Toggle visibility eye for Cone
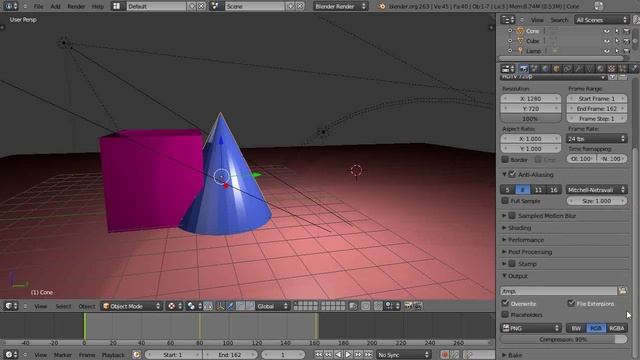Screen dimensions: 640x360 [x=607, y=31]
